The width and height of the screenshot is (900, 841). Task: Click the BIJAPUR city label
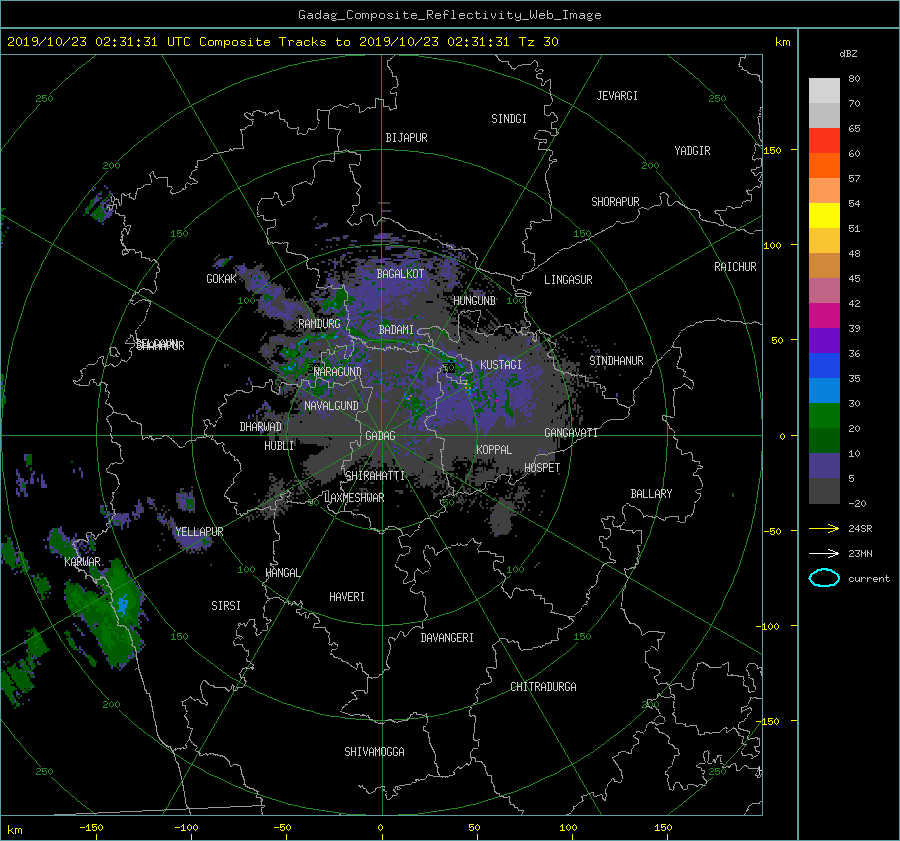click(x=406, y=138)
